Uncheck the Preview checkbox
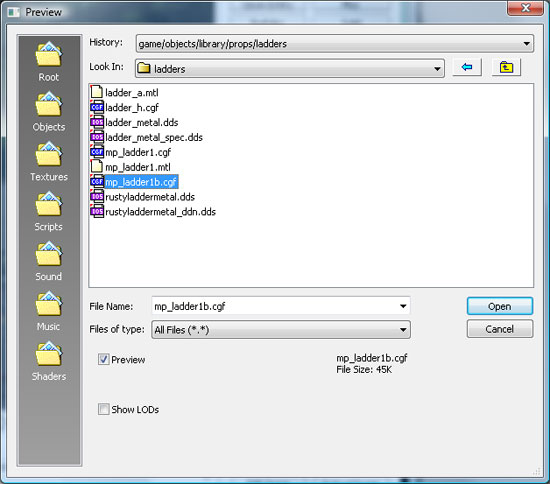Image resolution: width=550 pixels, height=484 pixels. [103, 359]
